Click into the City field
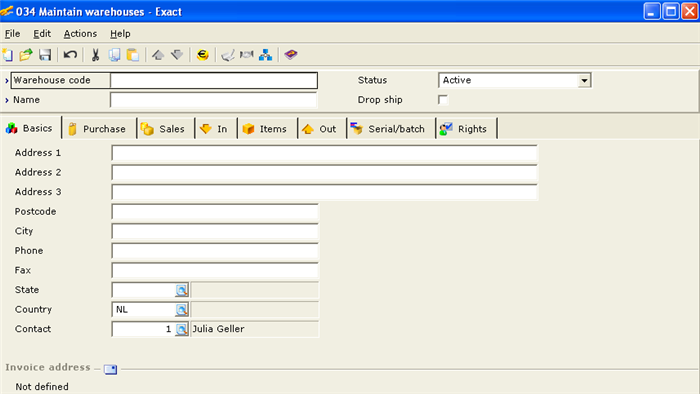This screenshot has height=394, width=700. (215, 232)
